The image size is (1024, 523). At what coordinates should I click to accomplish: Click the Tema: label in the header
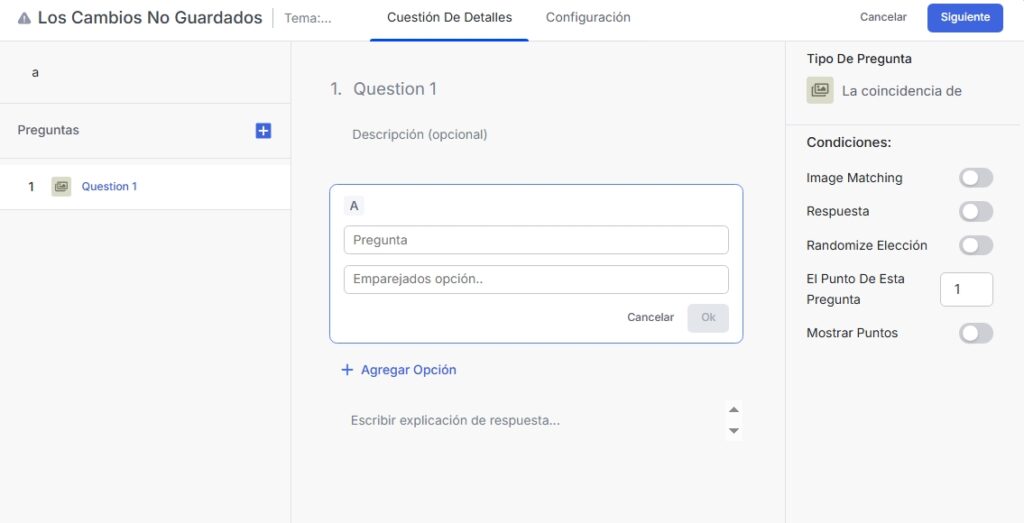308,18
